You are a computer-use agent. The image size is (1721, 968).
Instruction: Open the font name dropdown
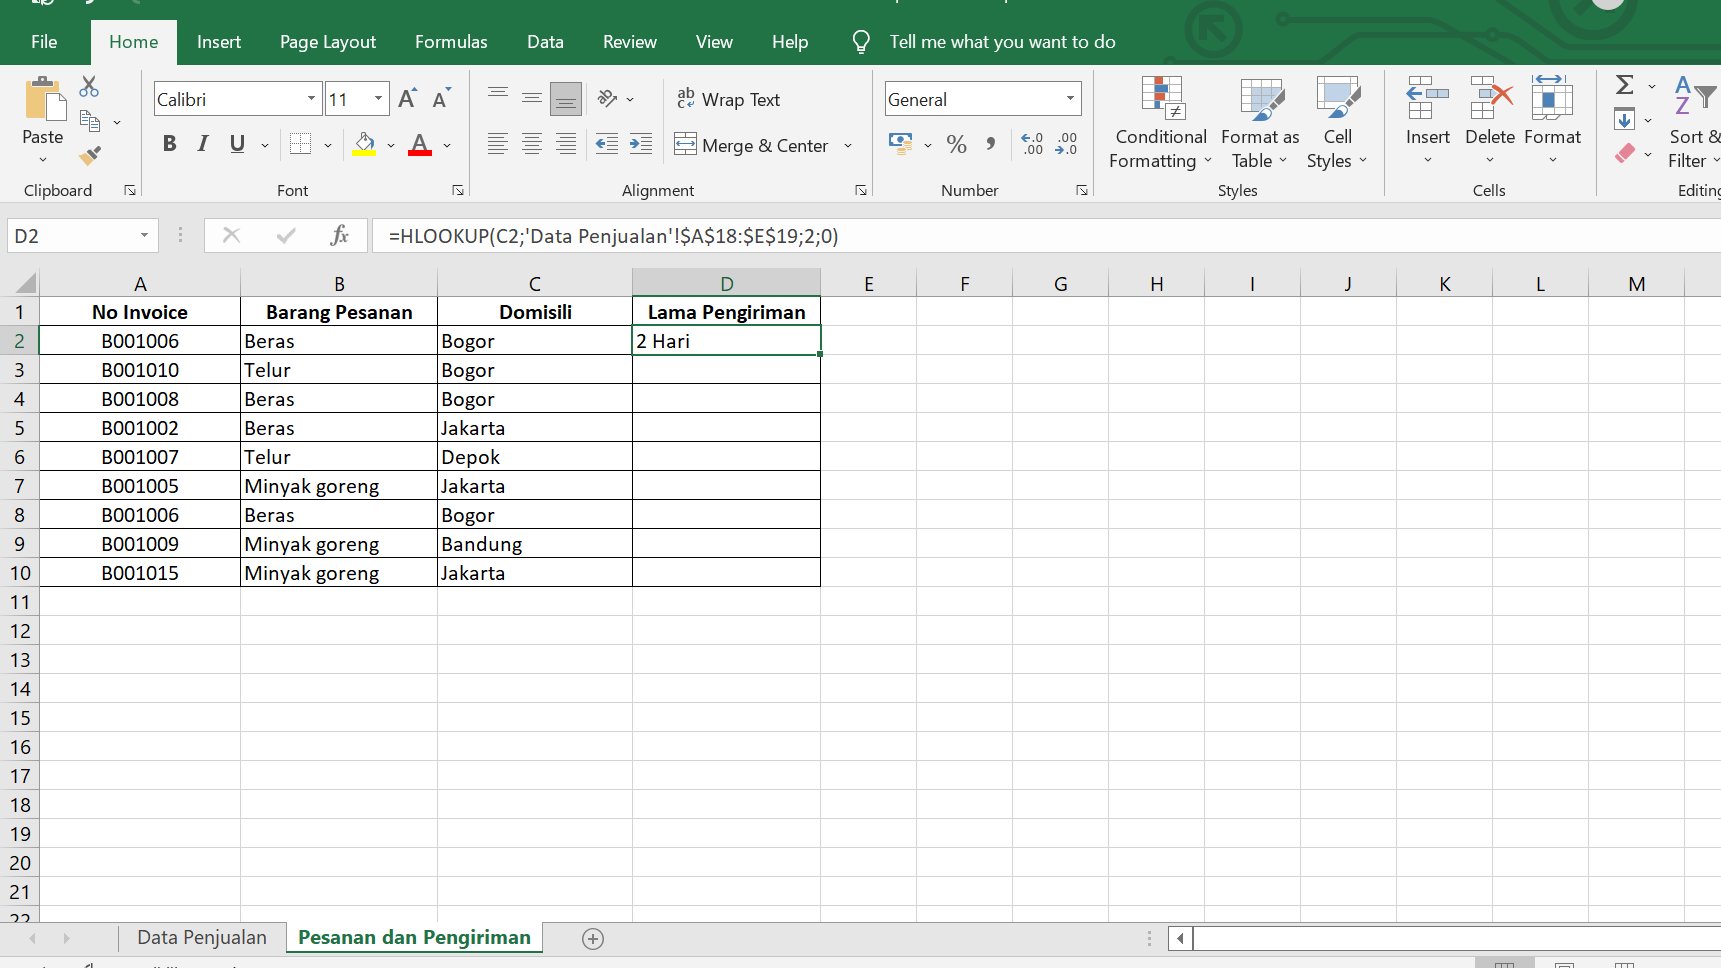click(x=312, y=98)
